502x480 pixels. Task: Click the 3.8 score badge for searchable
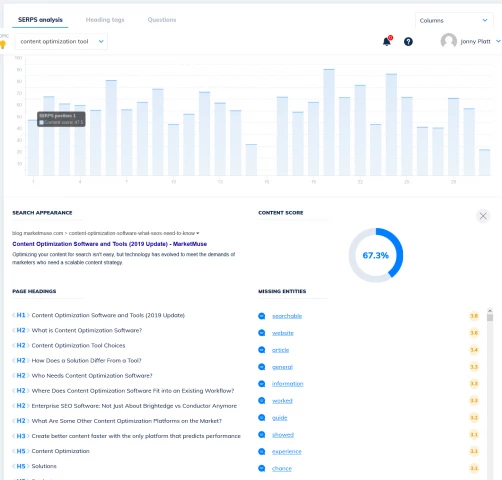474,316
